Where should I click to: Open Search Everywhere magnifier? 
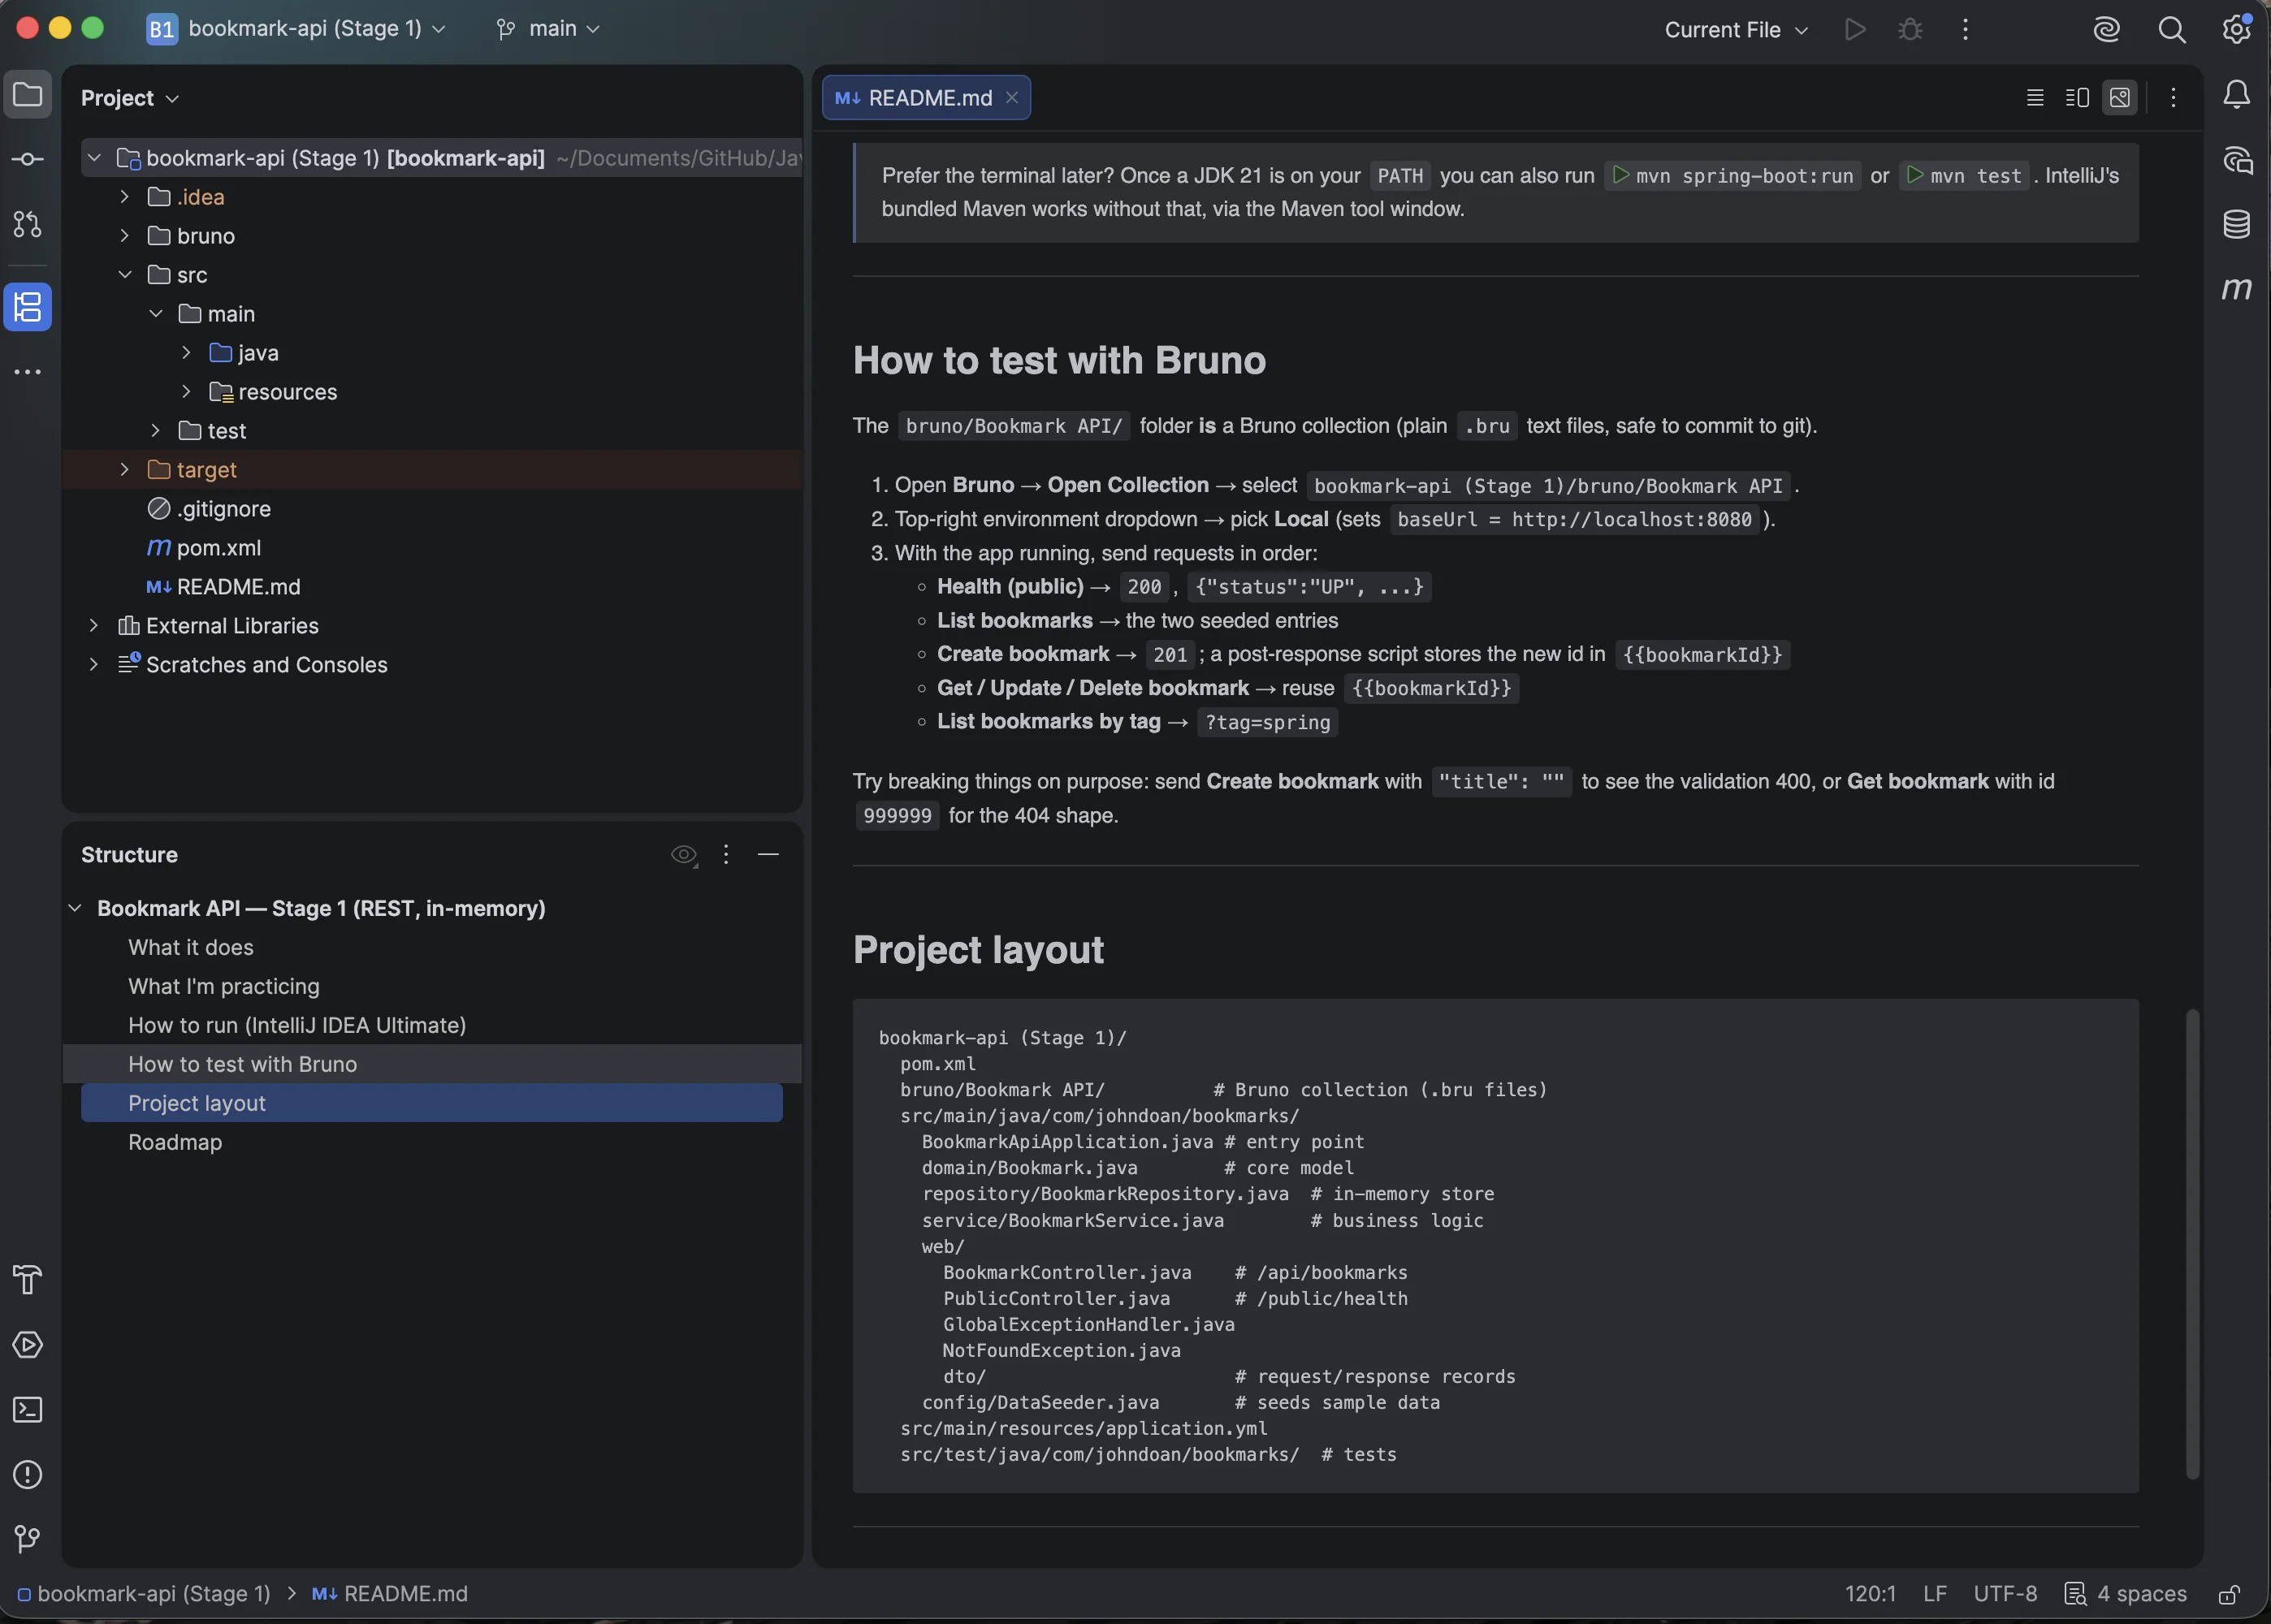[x=2171, y=29]
